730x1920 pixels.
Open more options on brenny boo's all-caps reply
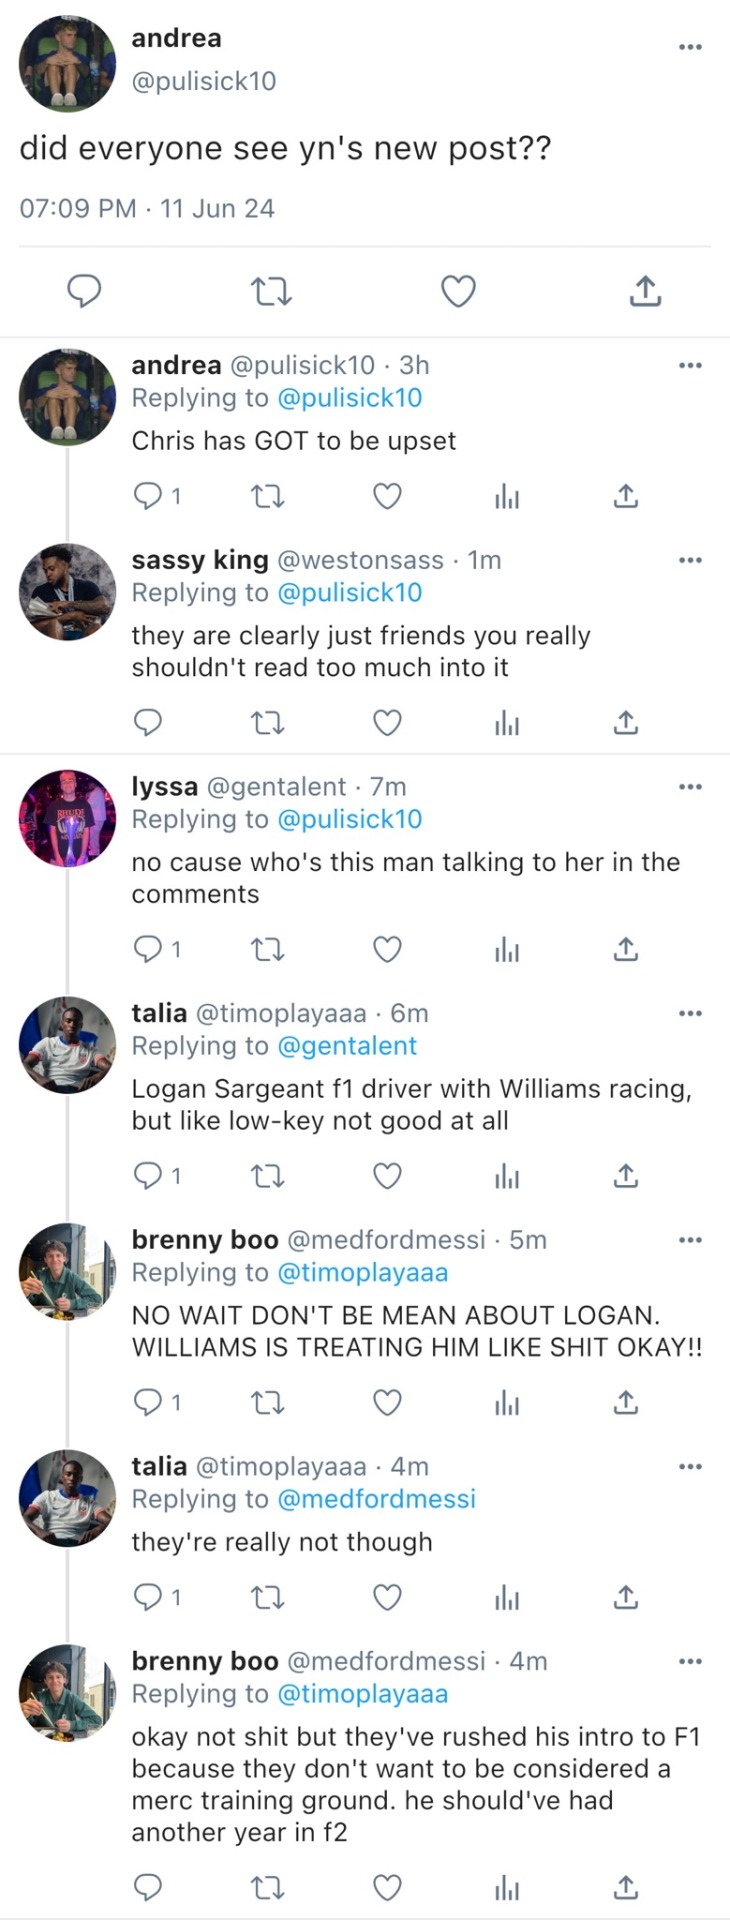(690, 1240)
